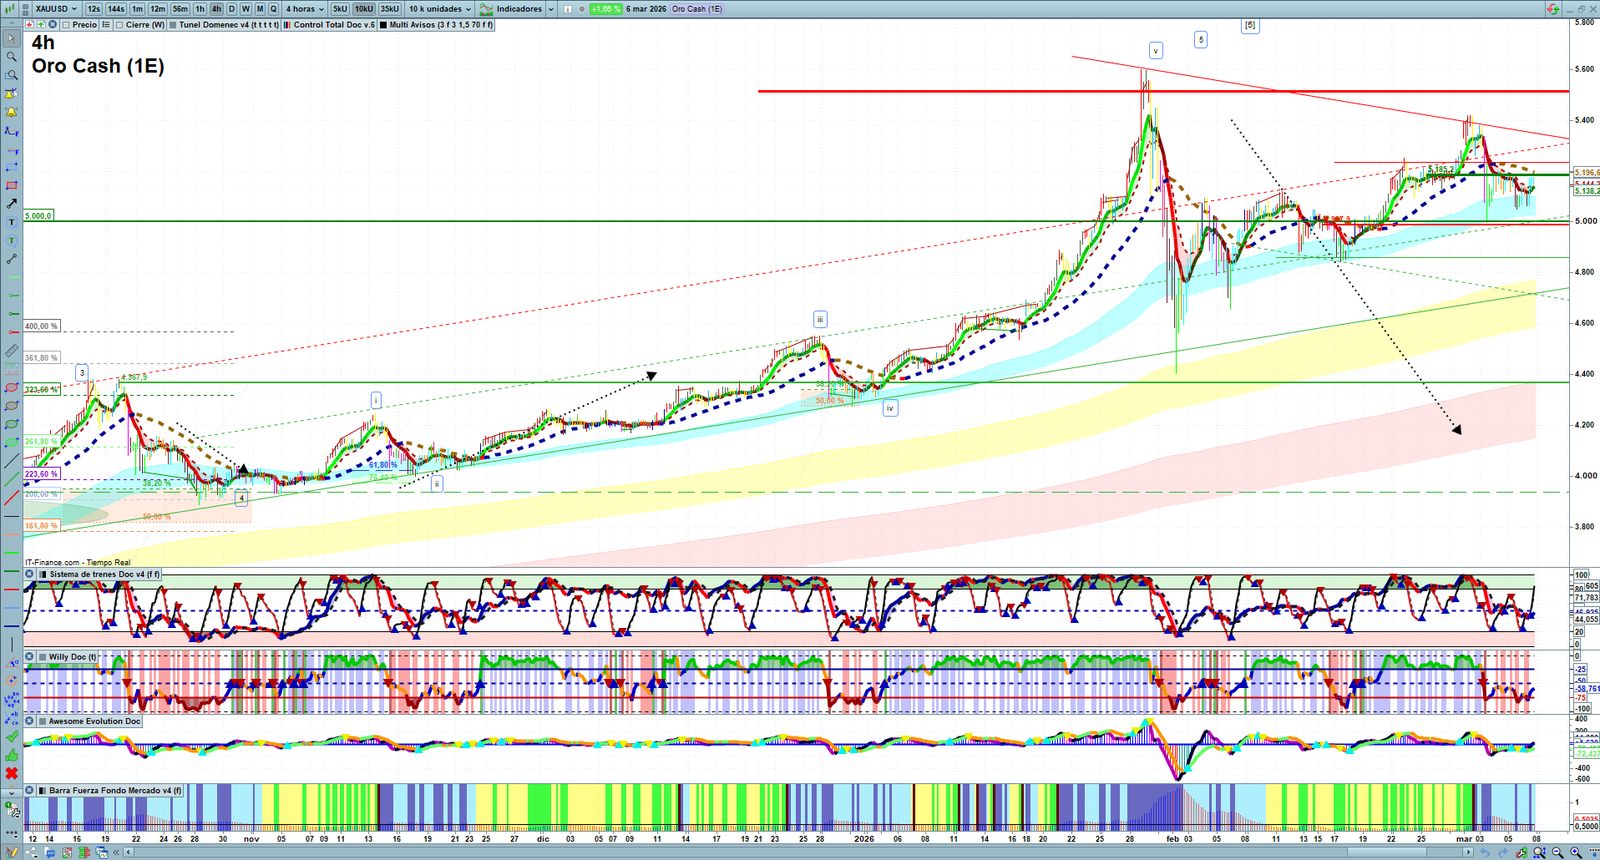This screenshot has width=1600, height=860.
Task: Select the ruler measurement tool
Action: (x=11, y=351)
